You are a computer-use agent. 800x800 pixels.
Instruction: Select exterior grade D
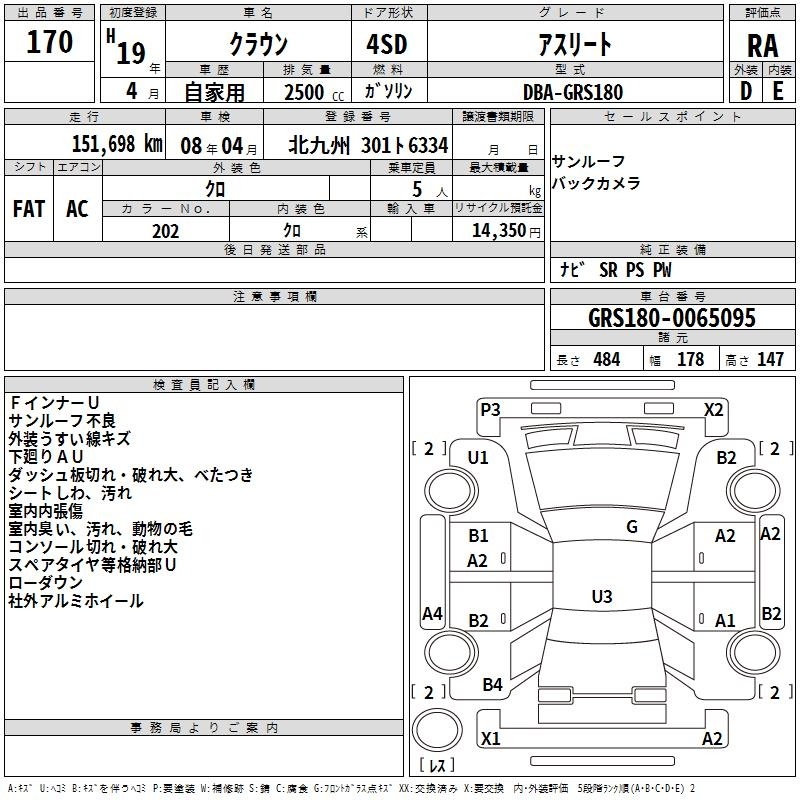(745, 92)
